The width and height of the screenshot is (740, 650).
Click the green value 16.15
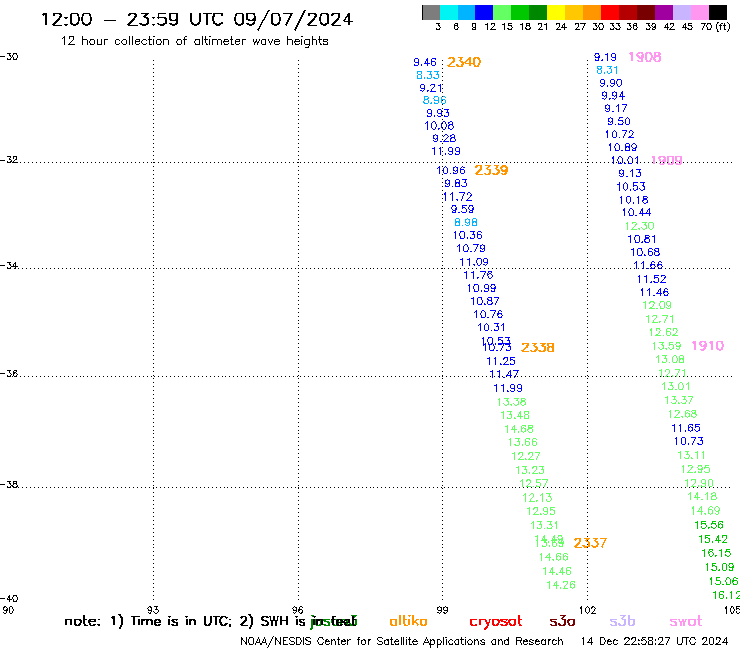point(716,553)
